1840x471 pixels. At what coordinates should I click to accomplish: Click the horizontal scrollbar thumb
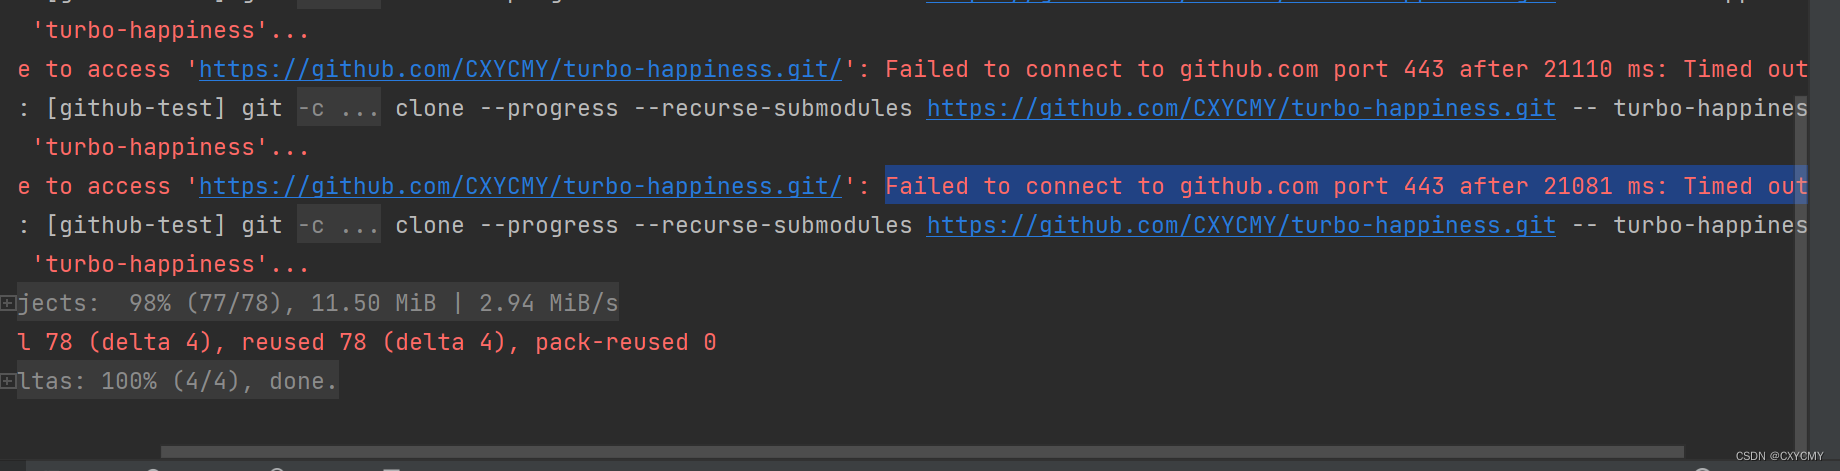(922, 452)
